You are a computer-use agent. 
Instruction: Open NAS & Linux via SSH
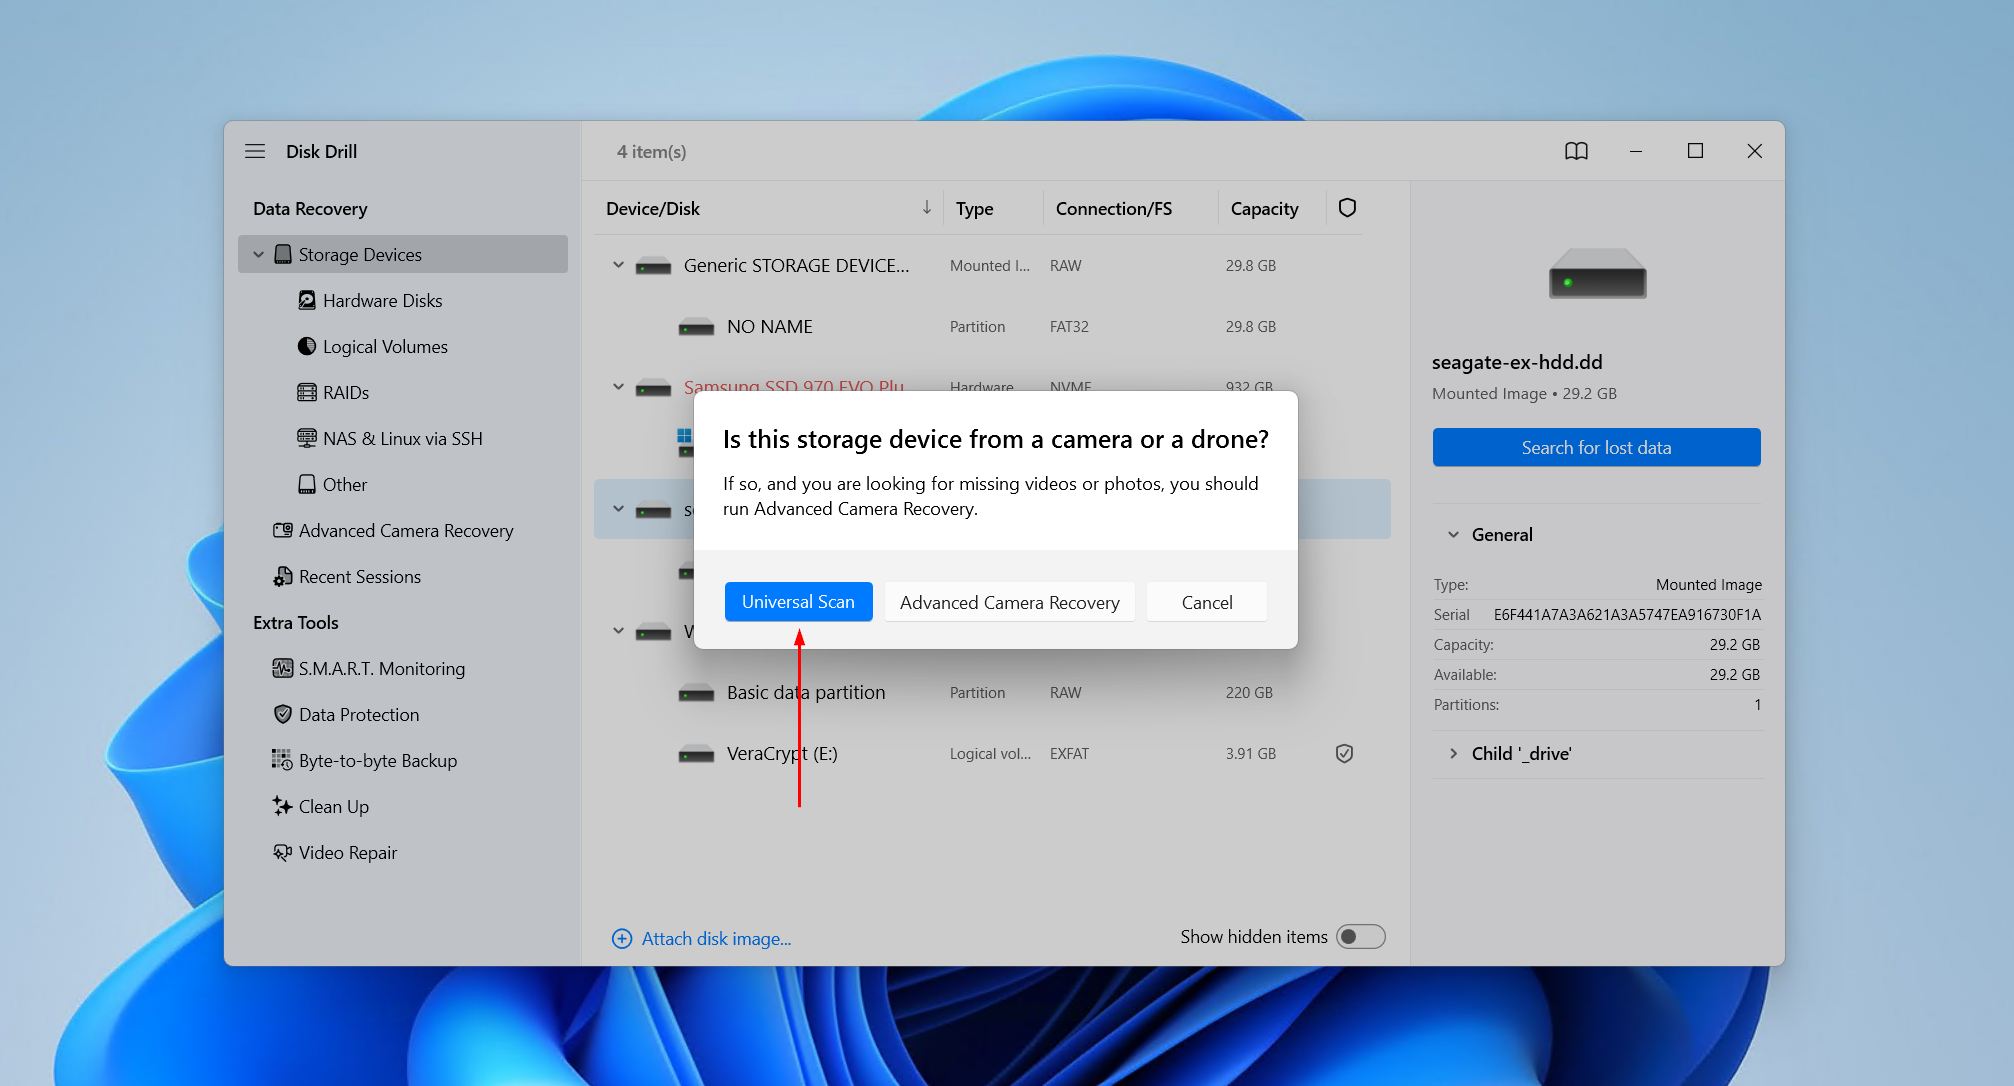(402, 438)
